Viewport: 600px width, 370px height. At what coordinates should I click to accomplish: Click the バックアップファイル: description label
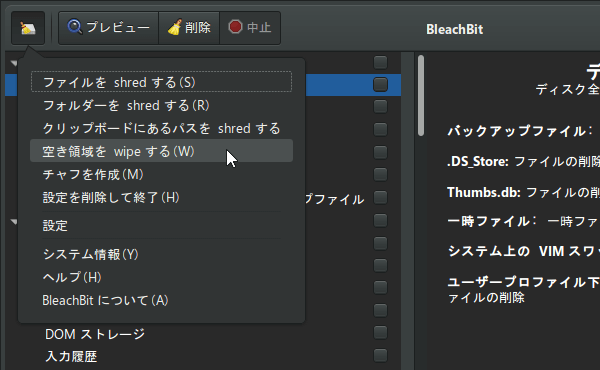point(520,131)
